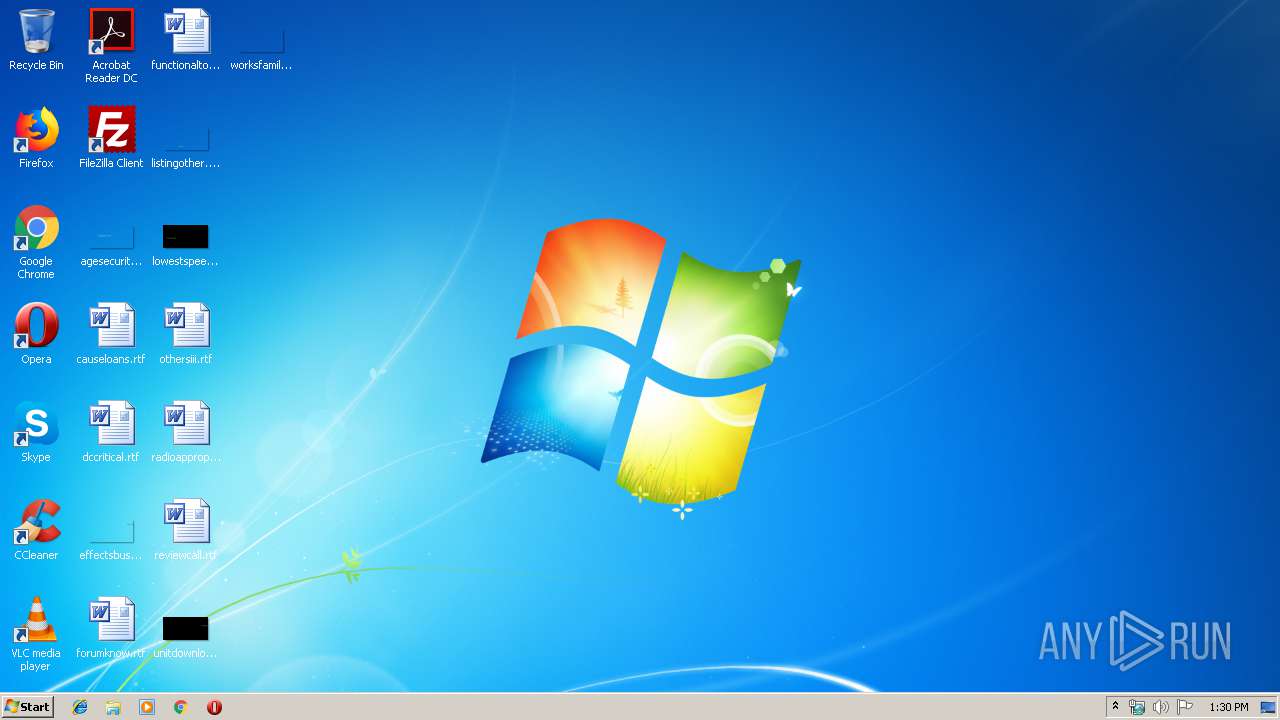
Task: Select the worksfamil... desktop file
Action: (261, 40)
